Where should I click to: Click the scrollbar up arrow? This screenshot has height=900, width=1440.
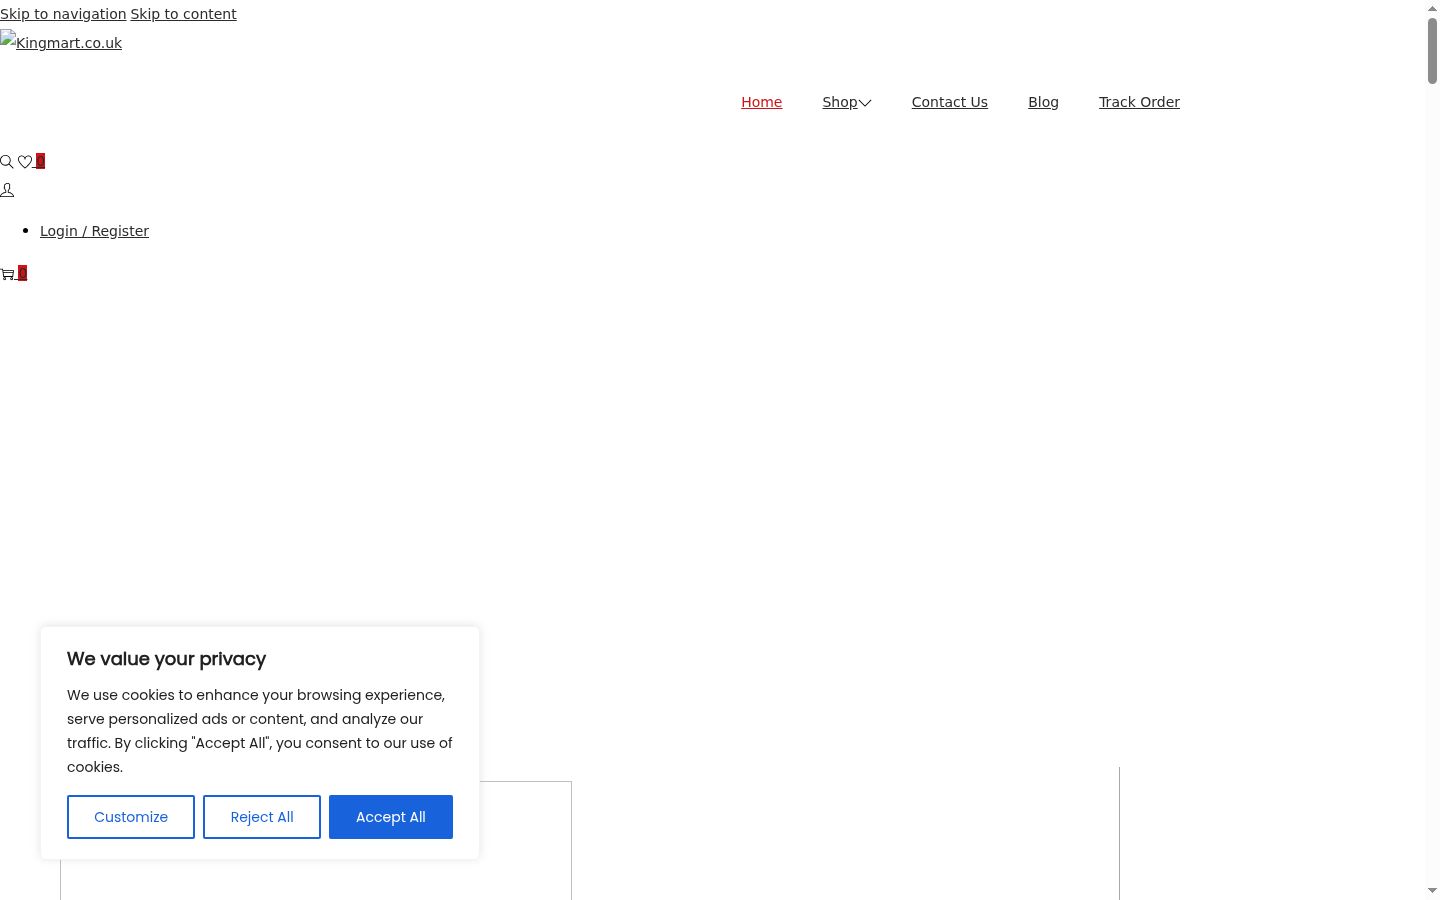point(1432,8)
